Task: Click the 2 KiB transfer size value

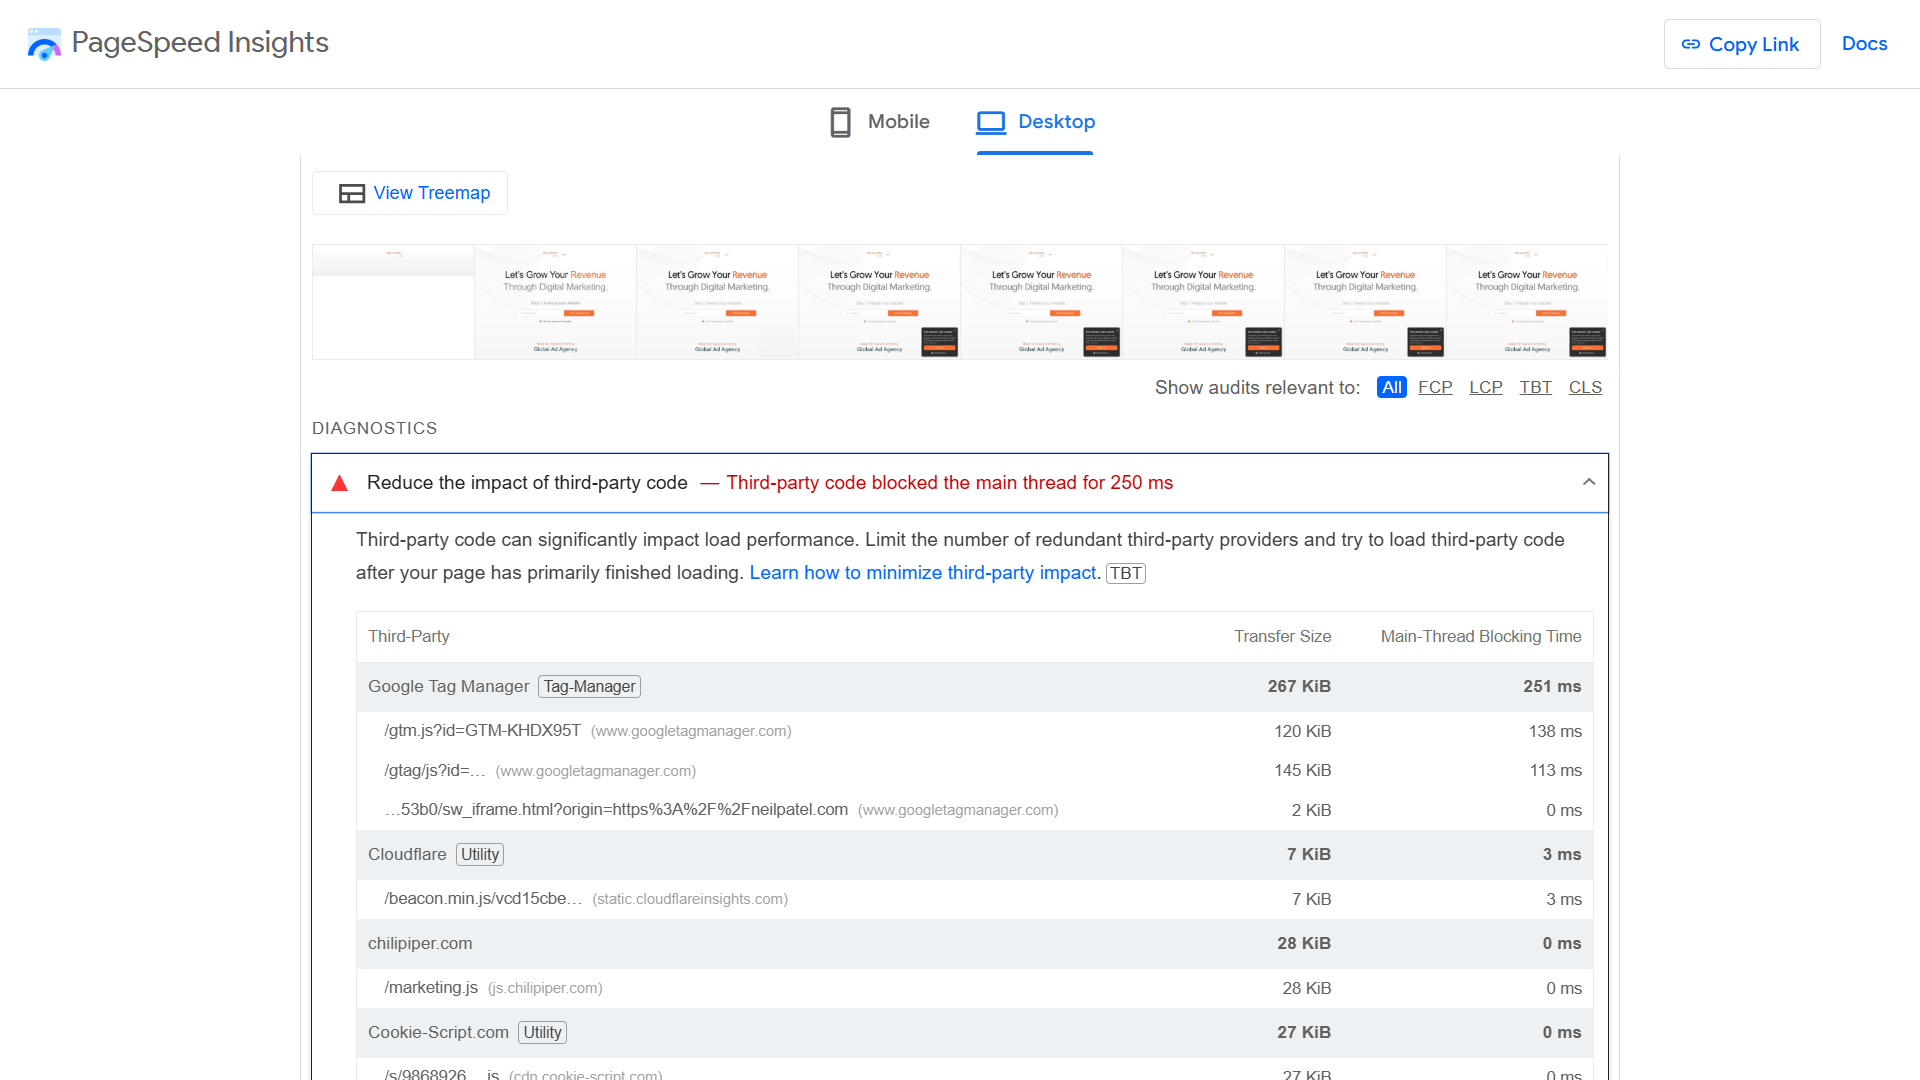Action: [1311, 810]
